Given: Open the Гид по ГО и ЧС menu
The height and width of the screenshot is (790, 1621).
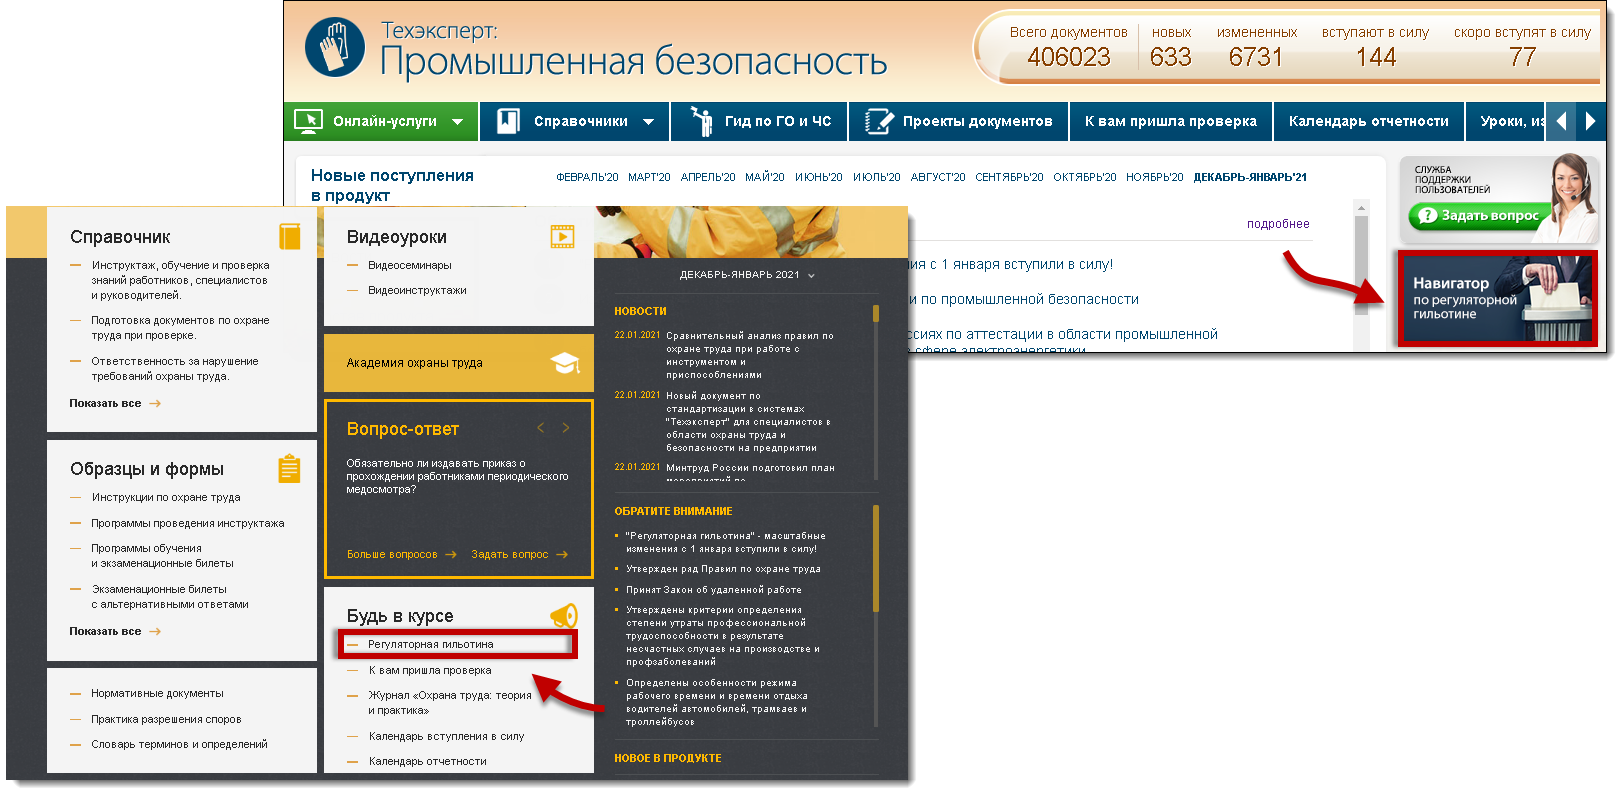Looking at the screenshot, I should pos(762,122).
